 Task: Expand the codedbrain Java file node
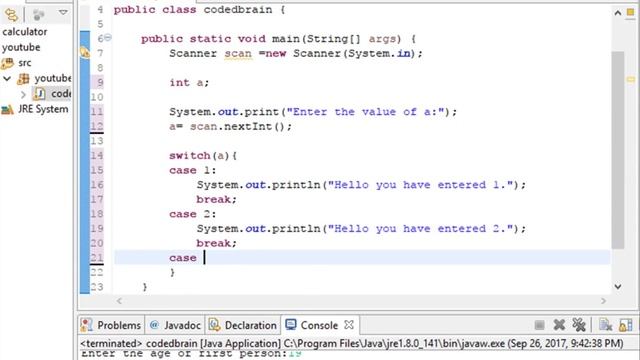pos(23,94)
